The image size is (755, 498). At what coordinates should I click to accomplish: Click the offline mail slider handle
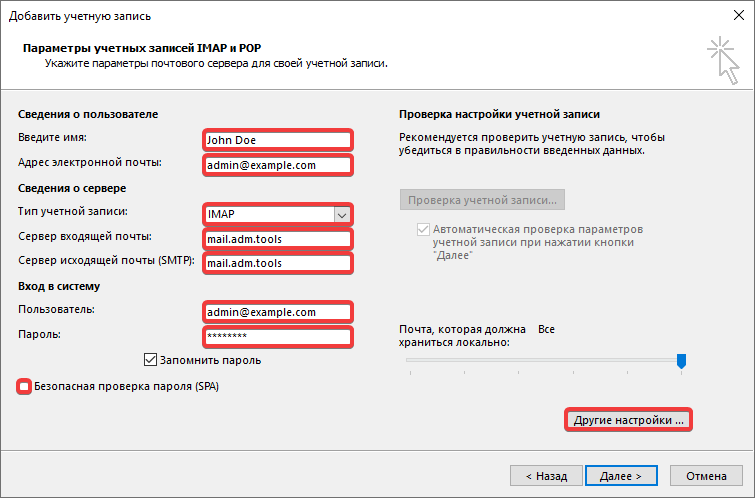(681, 360)
